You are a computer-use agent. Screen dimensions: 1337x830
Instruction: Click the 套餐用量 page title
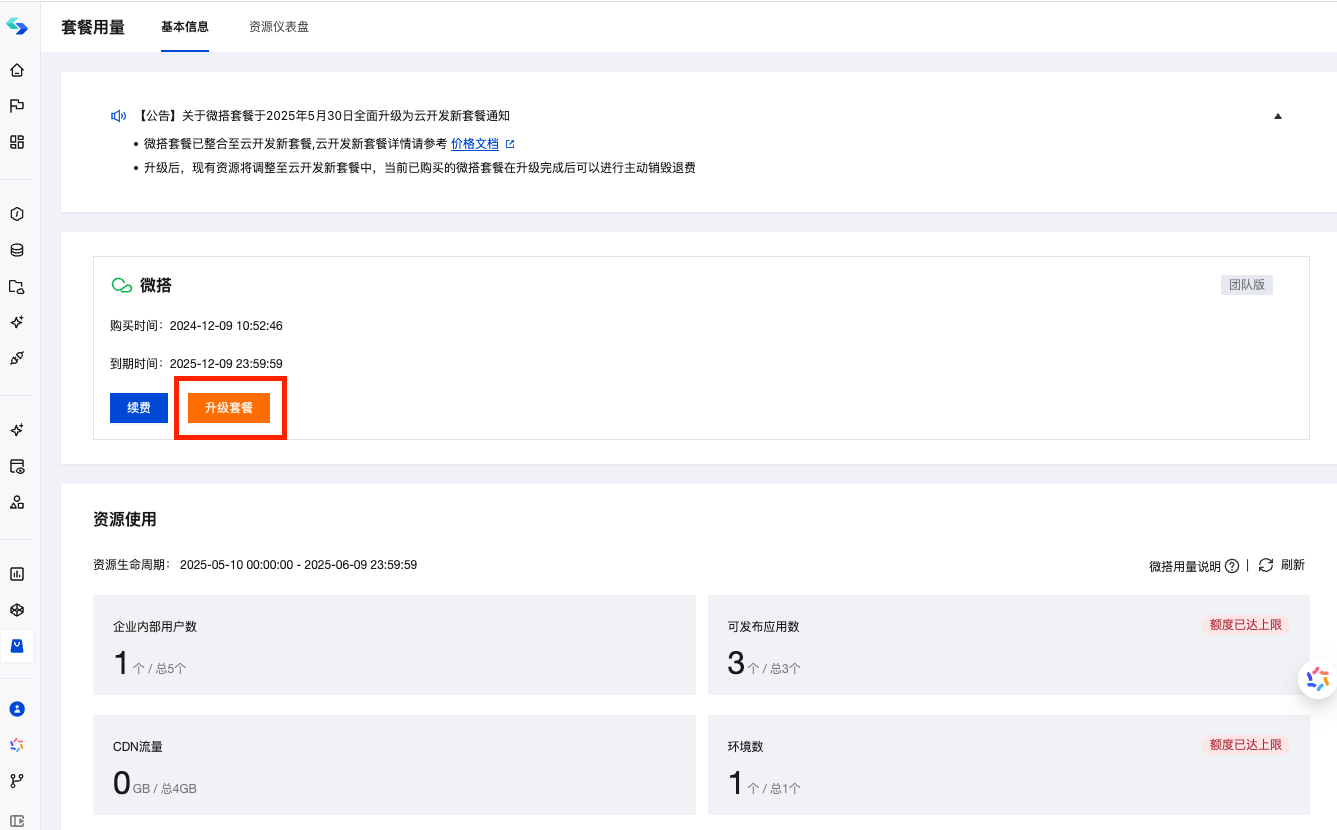93,27
